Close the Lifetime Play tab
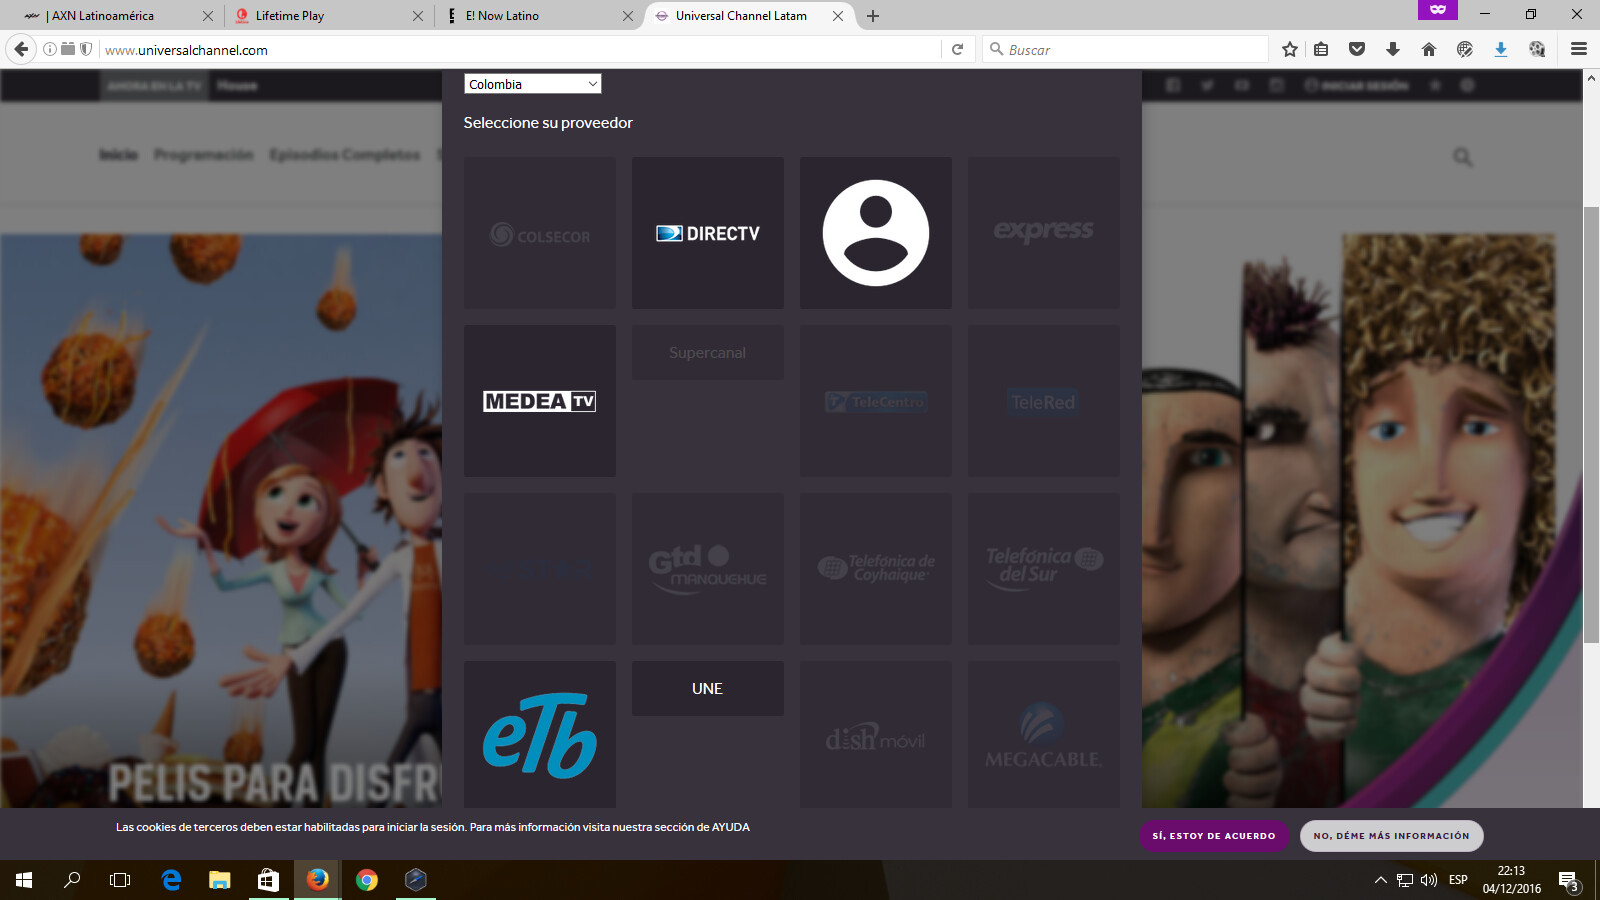1600x900 pixels. 418,16
